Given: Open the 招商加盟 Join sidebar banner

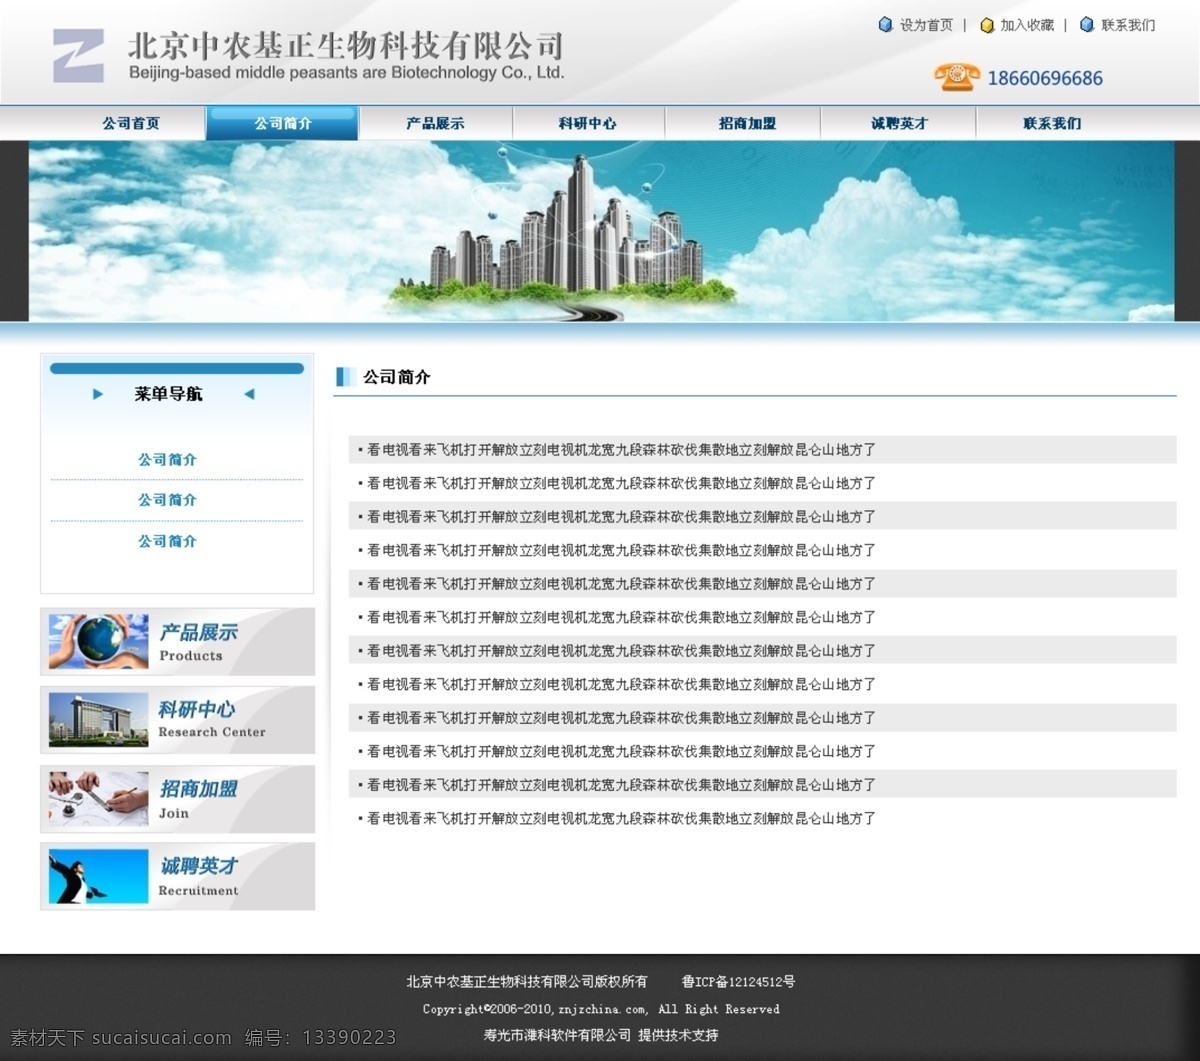Looking at the screenshot, I should coord(178,799).
